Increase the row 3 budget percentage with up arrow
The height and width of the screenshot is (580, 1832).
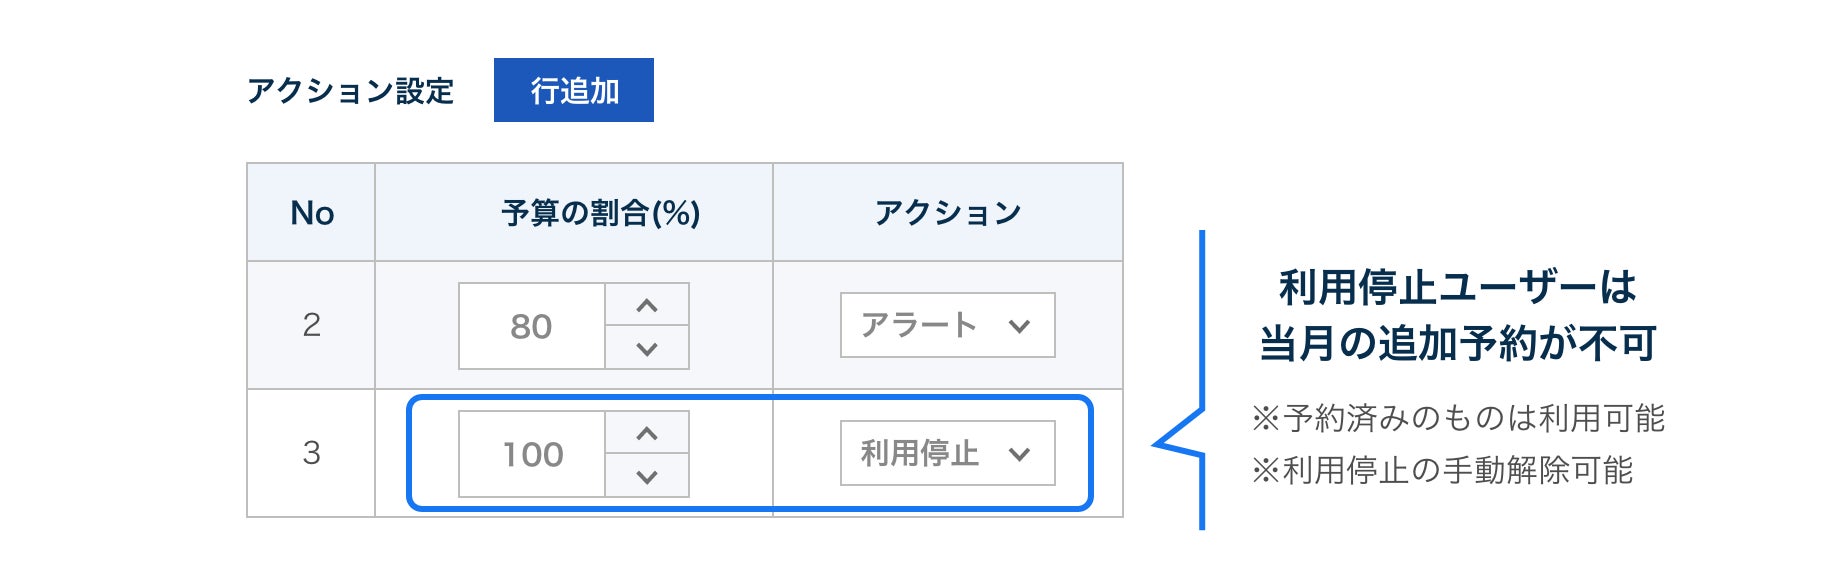click(647, 433)
